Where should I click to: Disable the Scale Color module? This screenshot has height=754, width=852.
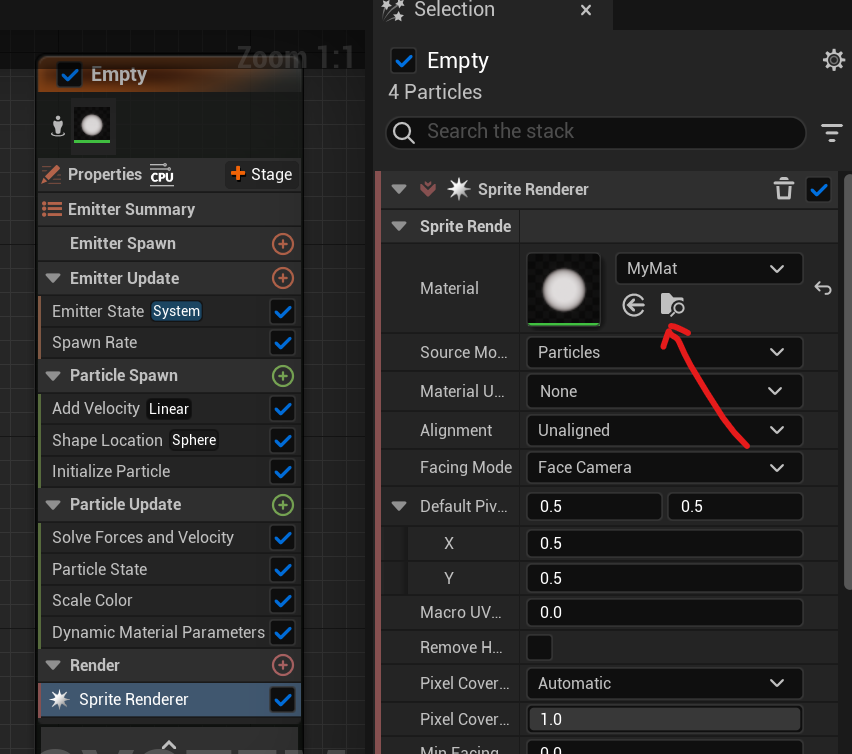tap(283, 601)
